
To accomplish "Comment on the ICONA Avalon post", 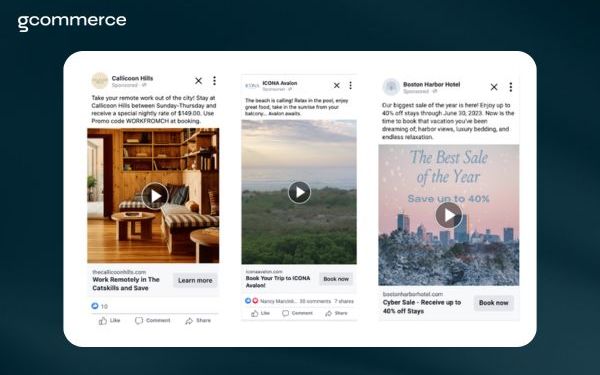I will 297,313.
